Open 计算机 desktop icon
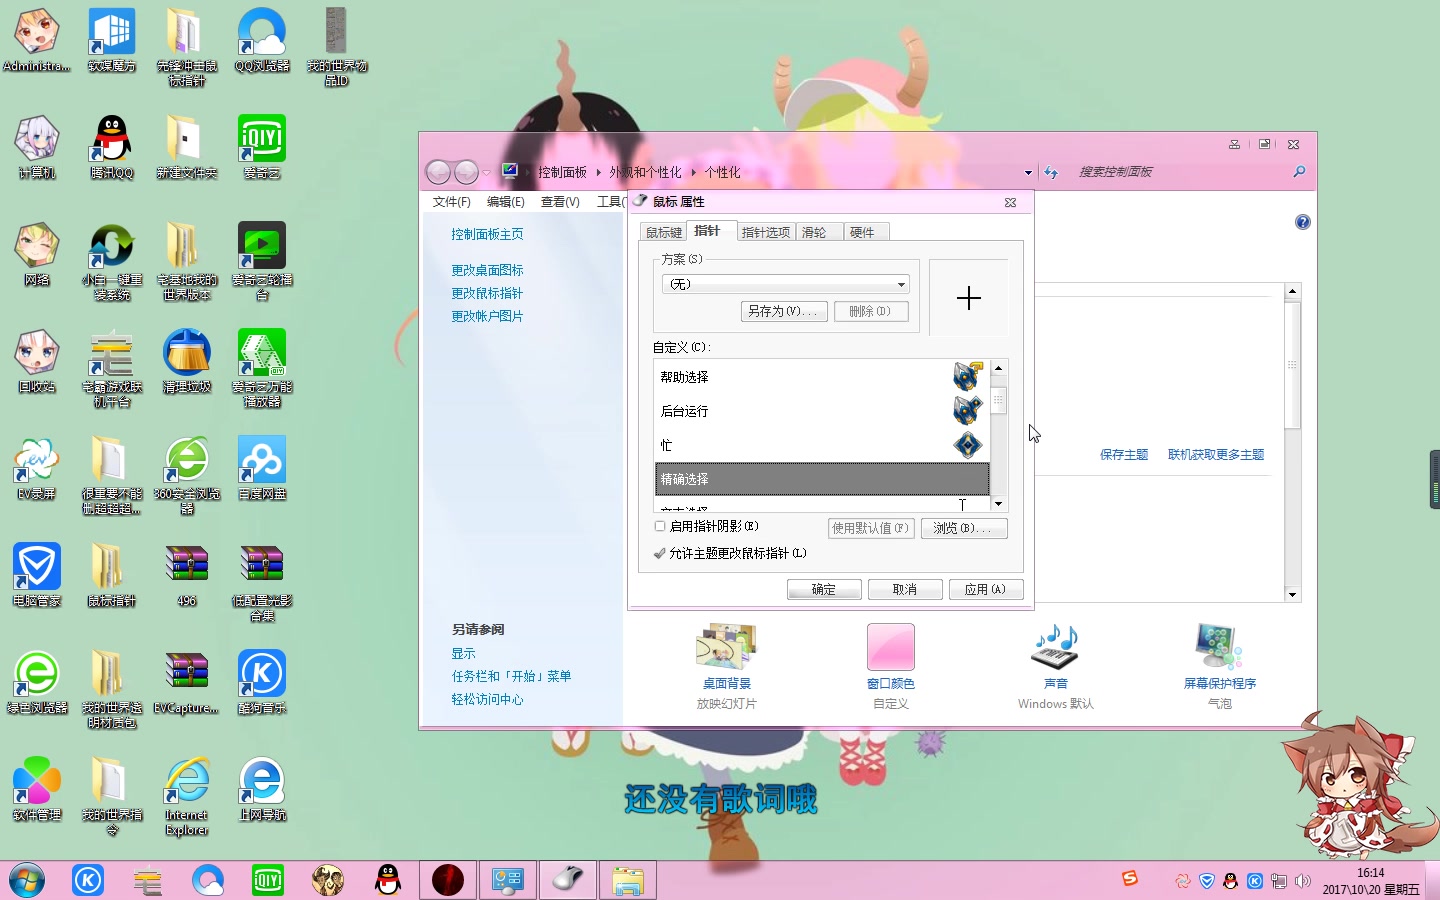This screenshot has width=1440, height=900. [37, 147]
